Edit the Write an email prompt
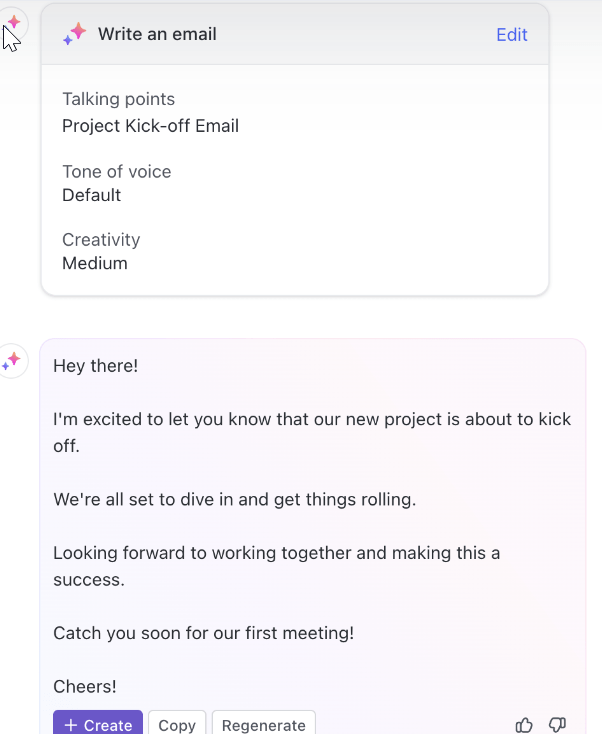Image resolution: width=602 pixels, height=734 pixels. [x=512, y=35]
